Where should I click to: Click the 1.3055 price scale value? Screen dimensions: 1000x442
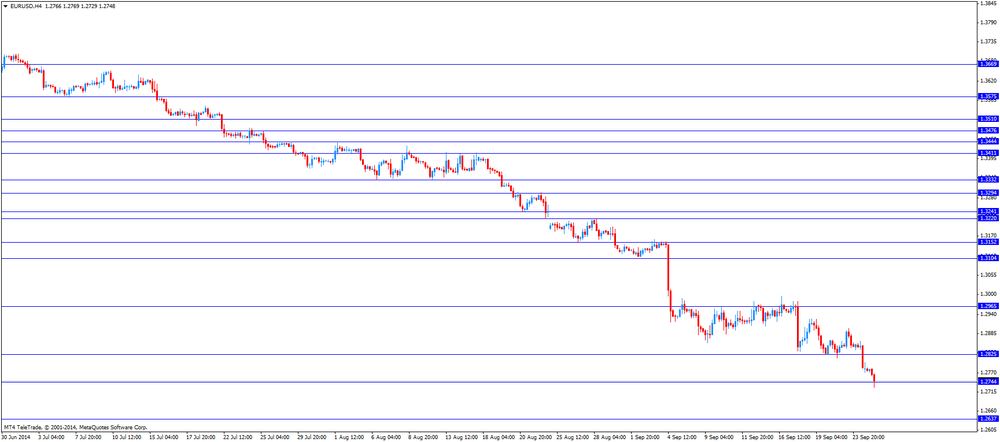[988, 275]
